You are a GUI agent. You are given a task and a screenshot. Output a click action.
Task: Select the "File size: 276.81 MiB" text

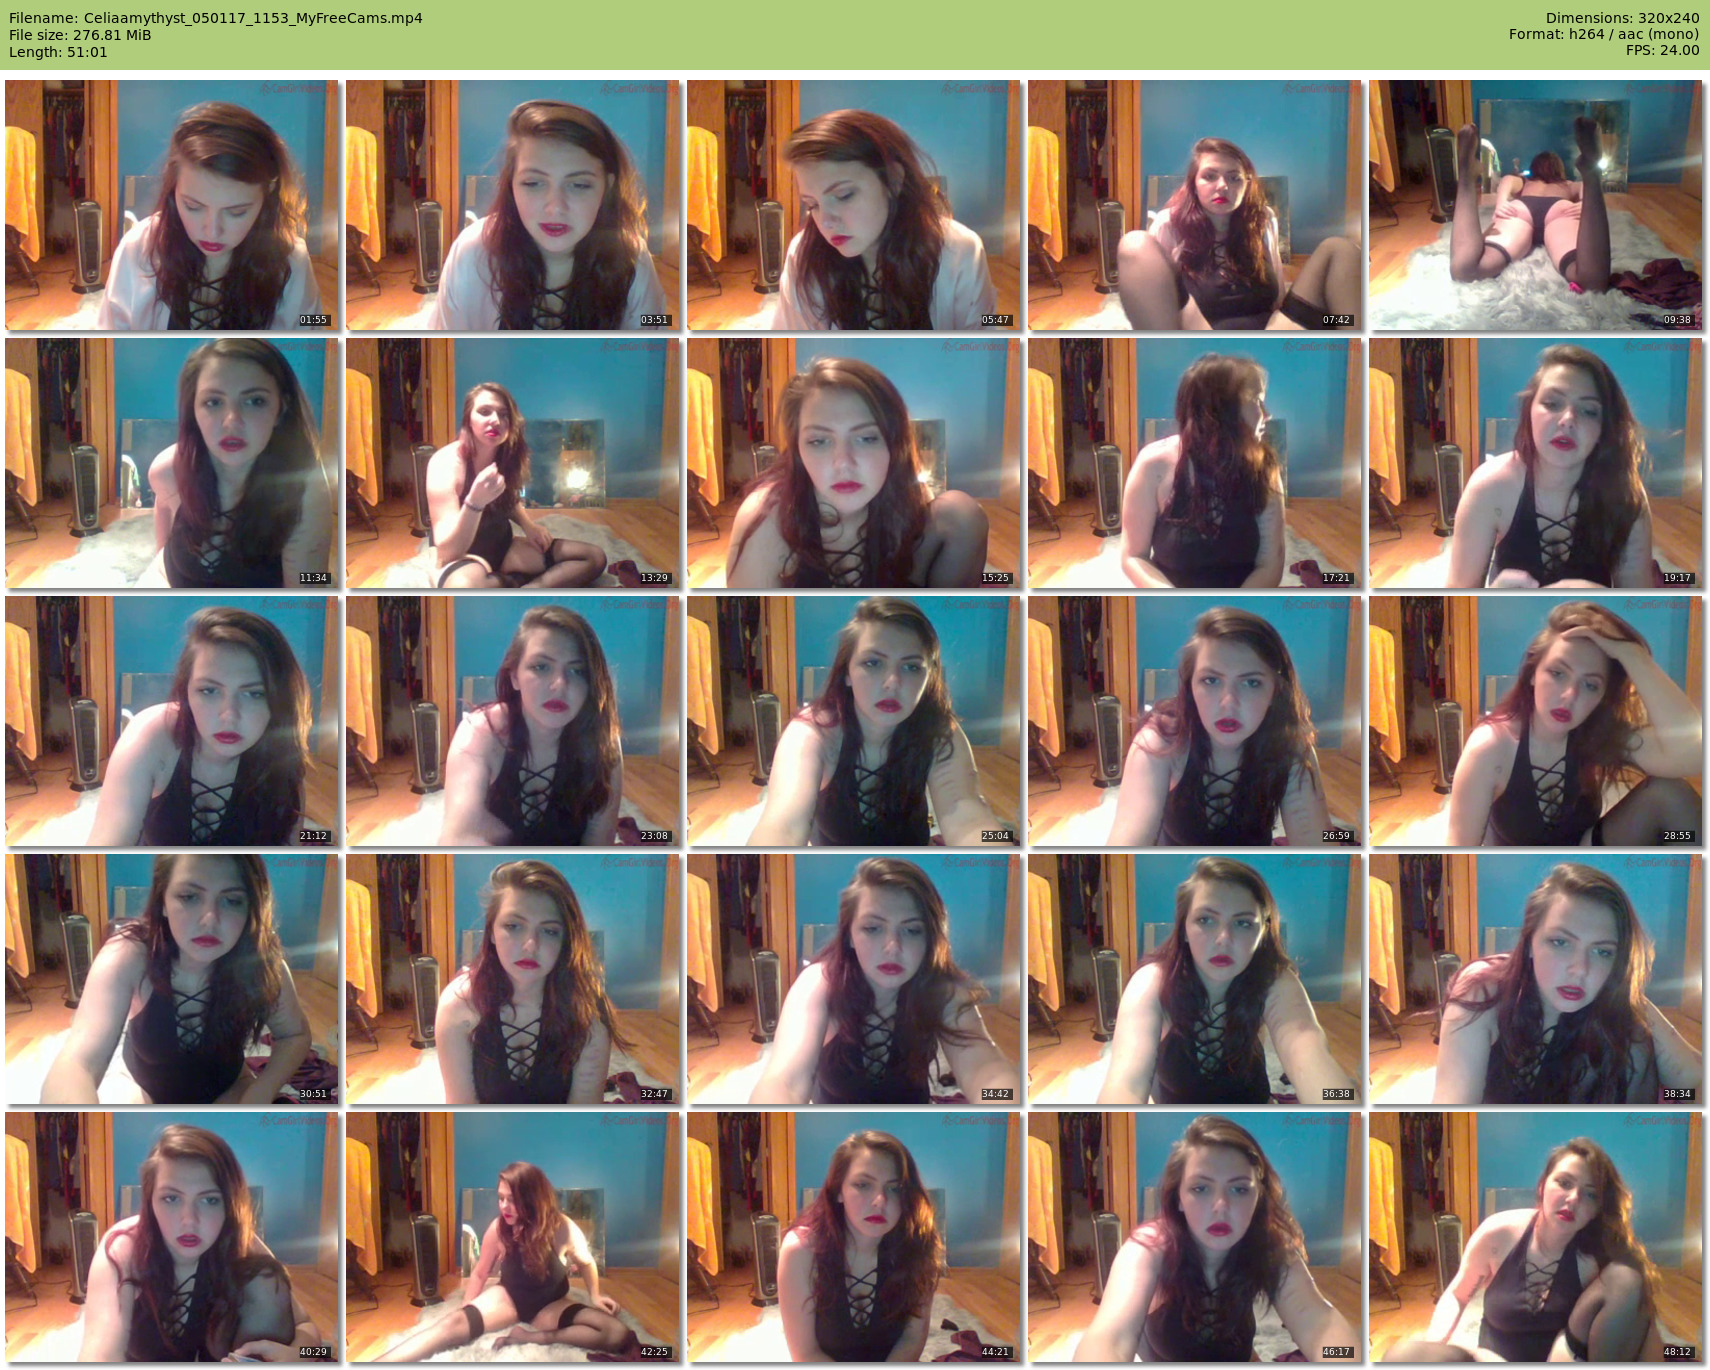pyautogui.click(x=80, y=35)
